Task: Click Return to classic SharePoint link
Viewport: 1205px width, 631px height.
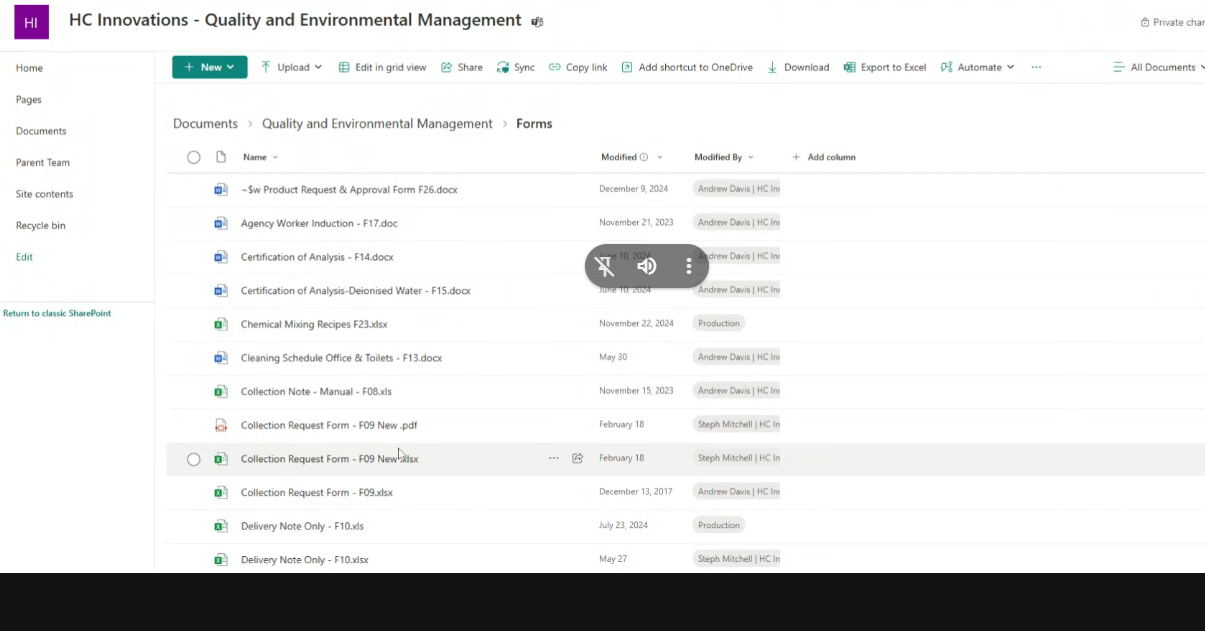Action: (x=57, y=313)
